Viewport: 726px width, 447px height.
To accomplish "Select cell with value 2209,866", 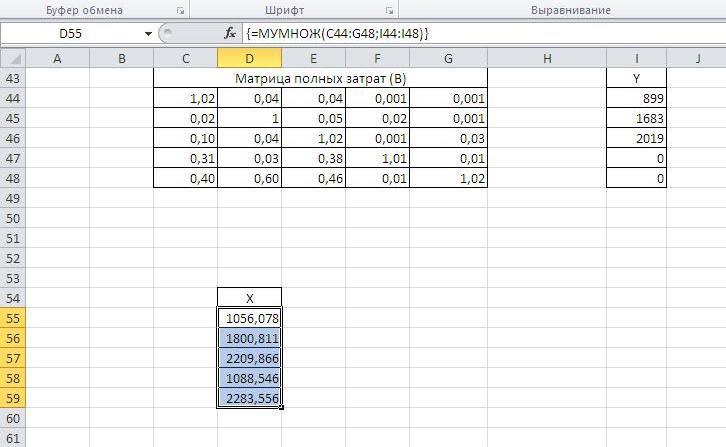I will point(249,358).
